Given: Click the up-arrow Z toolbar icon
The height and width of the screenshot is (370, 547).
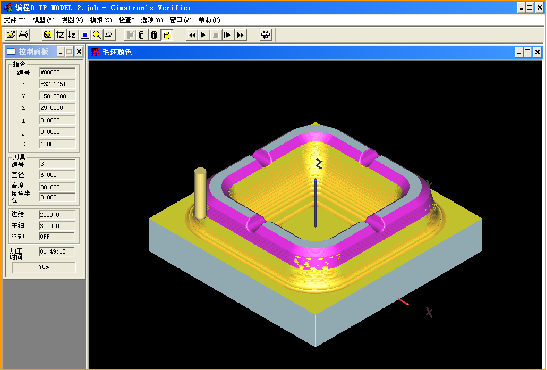Looking at the screenshot, I should point(60,35).
